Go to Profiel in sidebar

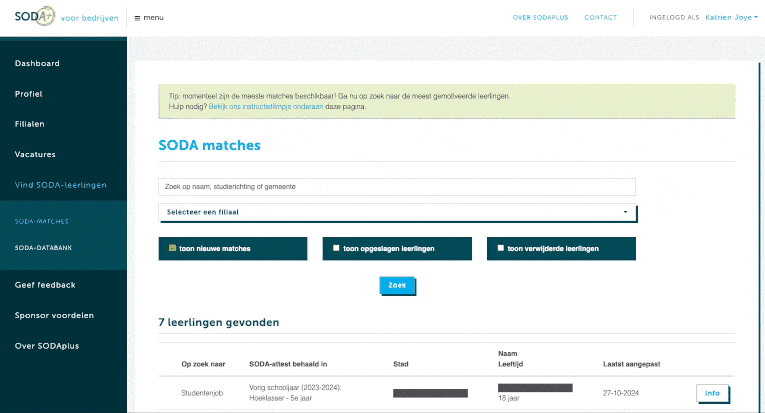tap(28, 94)
